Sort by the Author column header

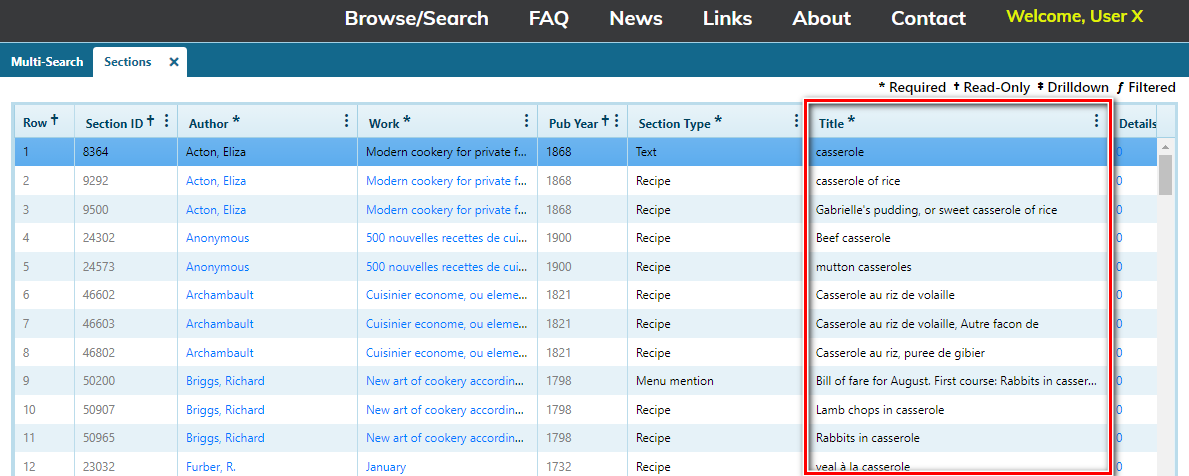point(209,123)
